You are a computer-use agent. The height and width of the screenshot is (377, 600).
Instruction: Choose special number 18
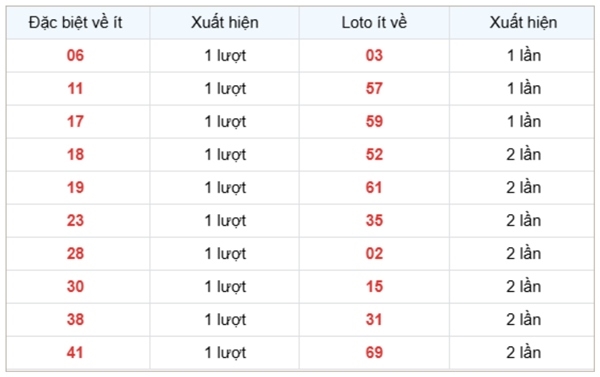tap(75, 155)
